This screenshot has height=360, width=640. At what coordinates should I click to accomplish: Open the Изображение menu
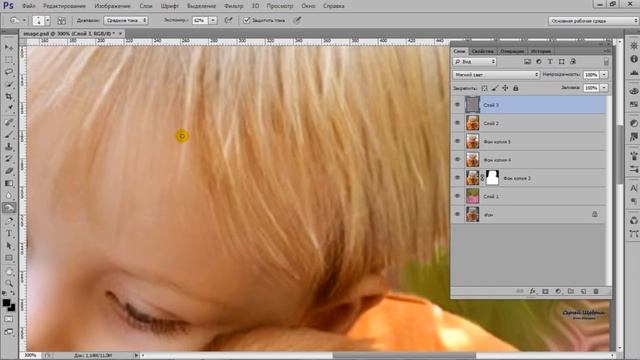point(112,6)
